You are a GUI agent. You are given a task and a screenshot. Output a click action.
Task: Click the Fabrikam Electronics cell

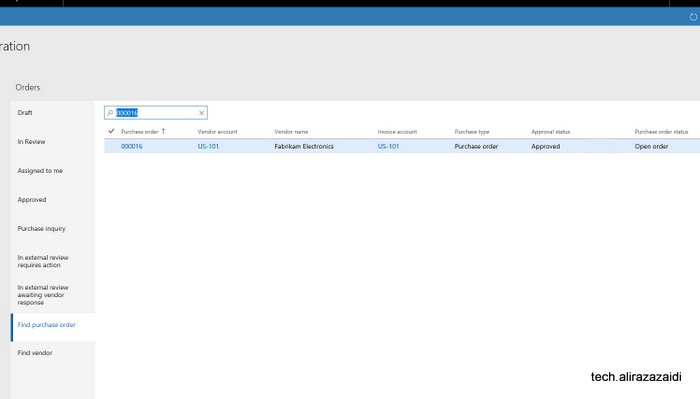pos(304,146)
